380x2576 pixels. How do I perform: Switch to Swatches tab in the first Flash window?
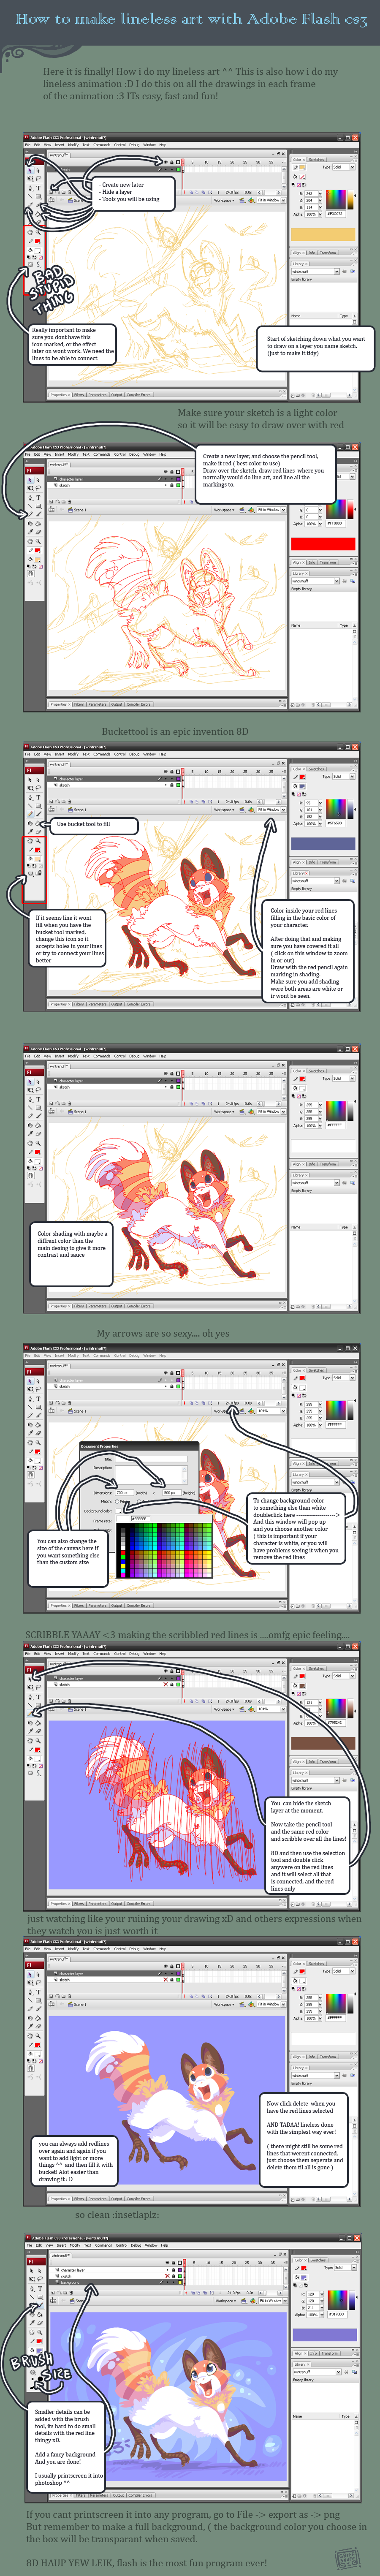[317, 160]
